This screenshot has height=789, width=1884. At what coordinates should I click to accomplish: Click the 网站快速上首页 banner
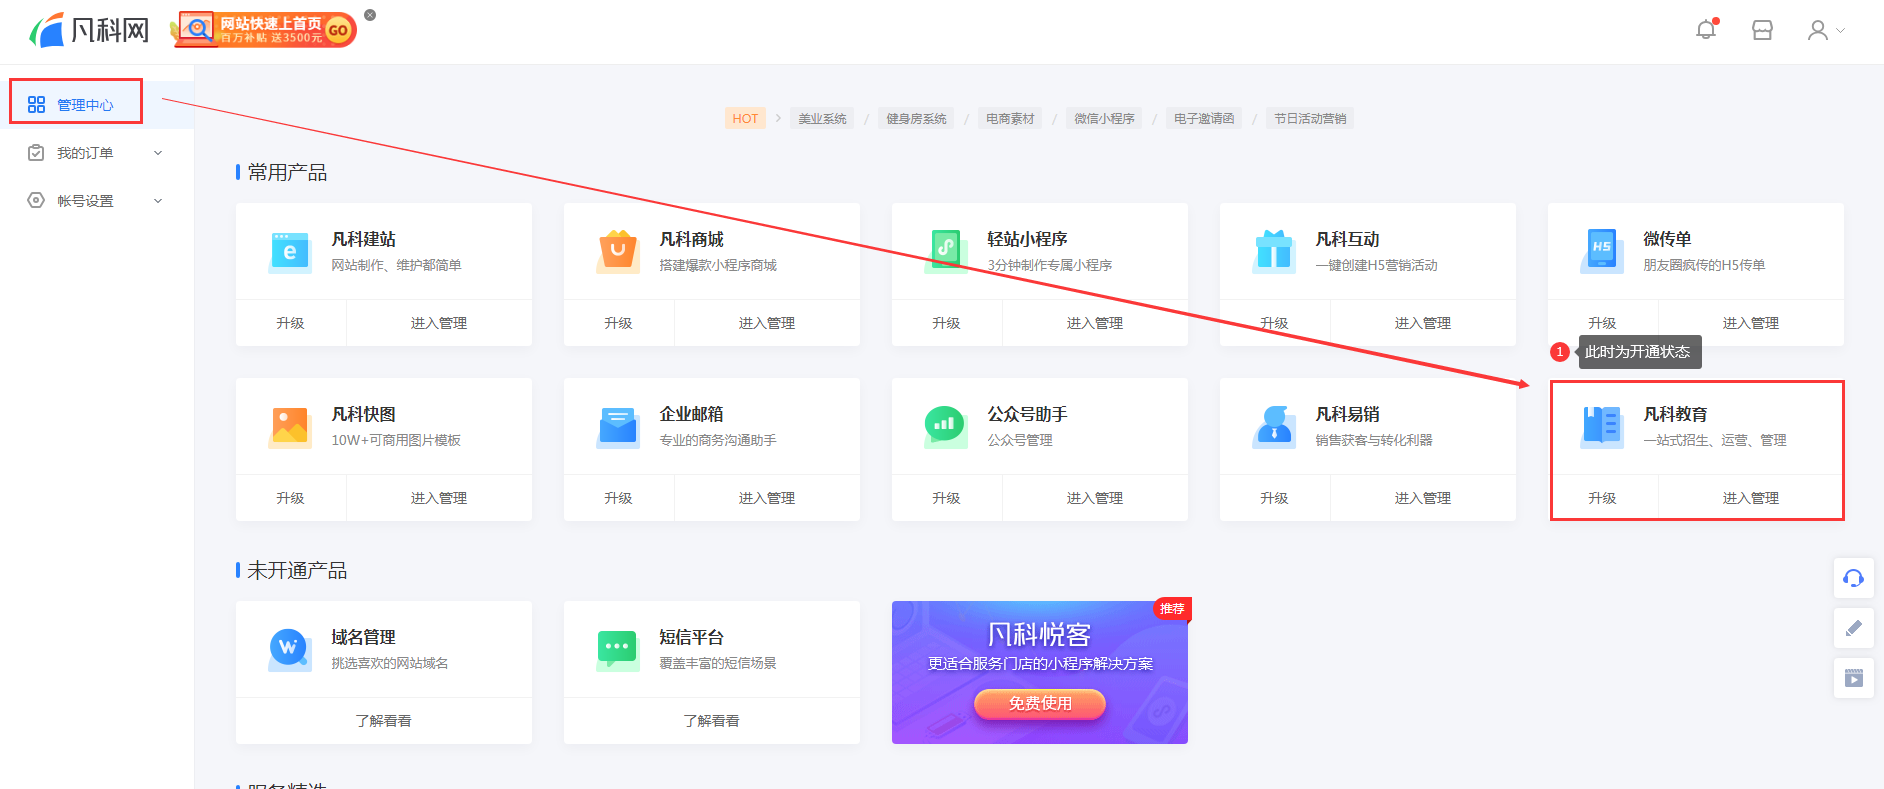tap(264, 30)
